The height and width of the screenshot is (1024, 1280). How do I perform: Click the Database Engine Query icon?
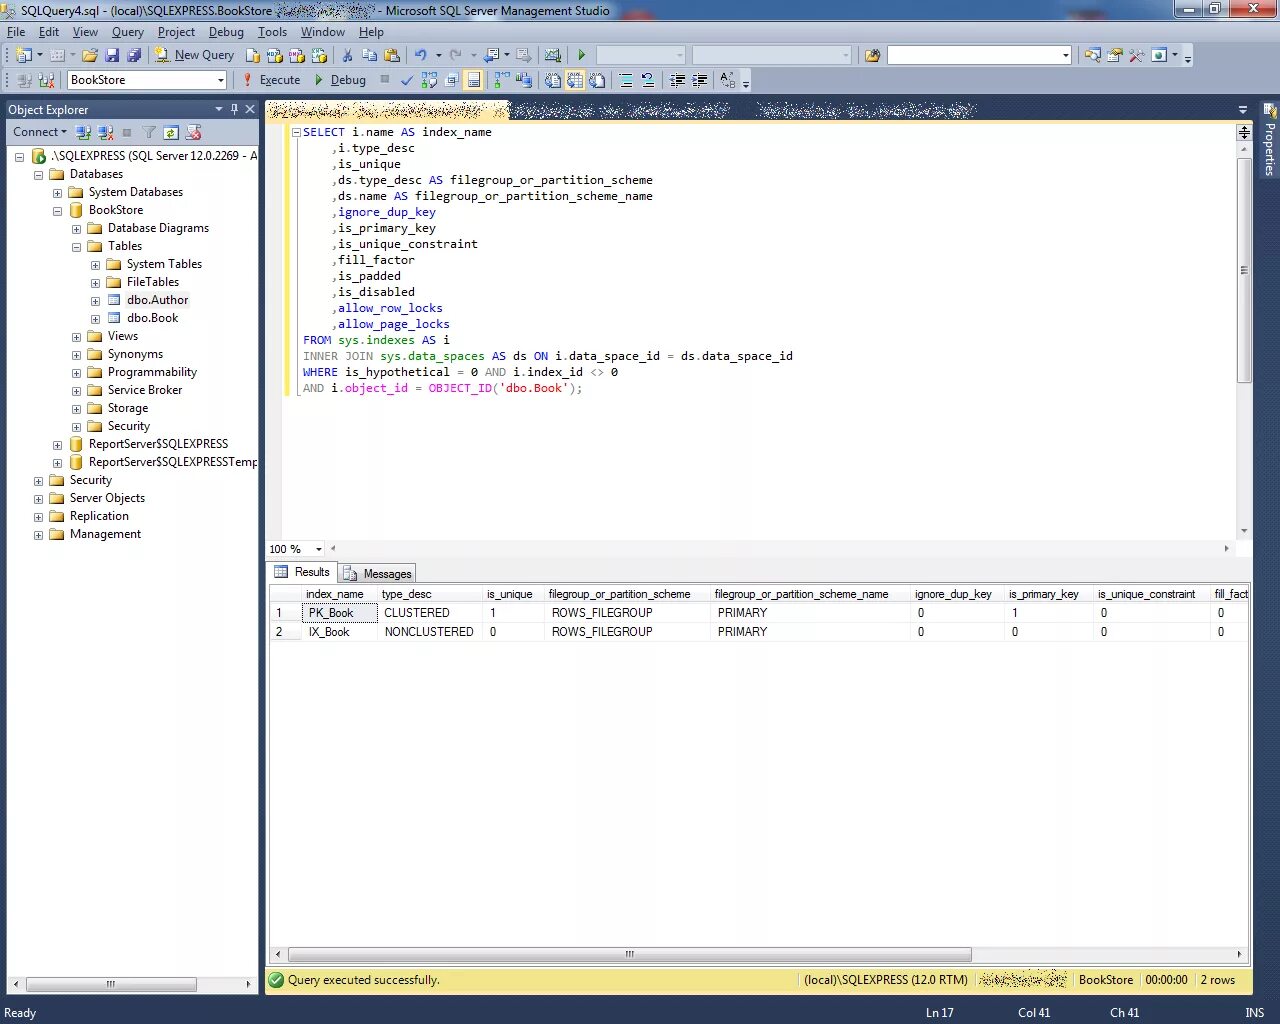254,55
